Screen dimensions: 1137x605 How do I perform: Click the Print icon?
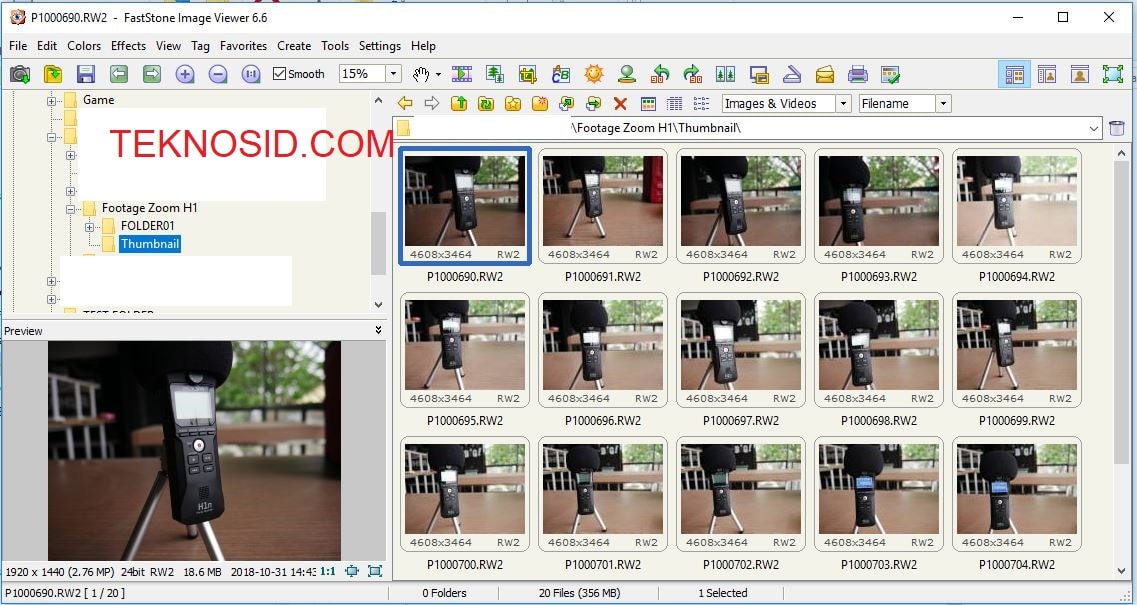(x=858, y=74)
